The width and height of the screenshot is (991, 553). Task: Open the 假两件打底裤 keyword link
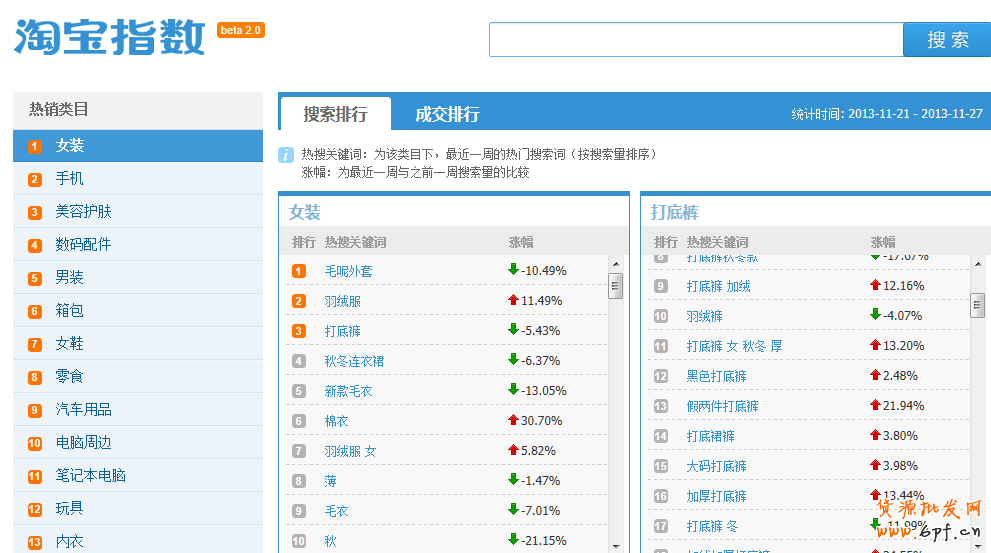(722, 406)
